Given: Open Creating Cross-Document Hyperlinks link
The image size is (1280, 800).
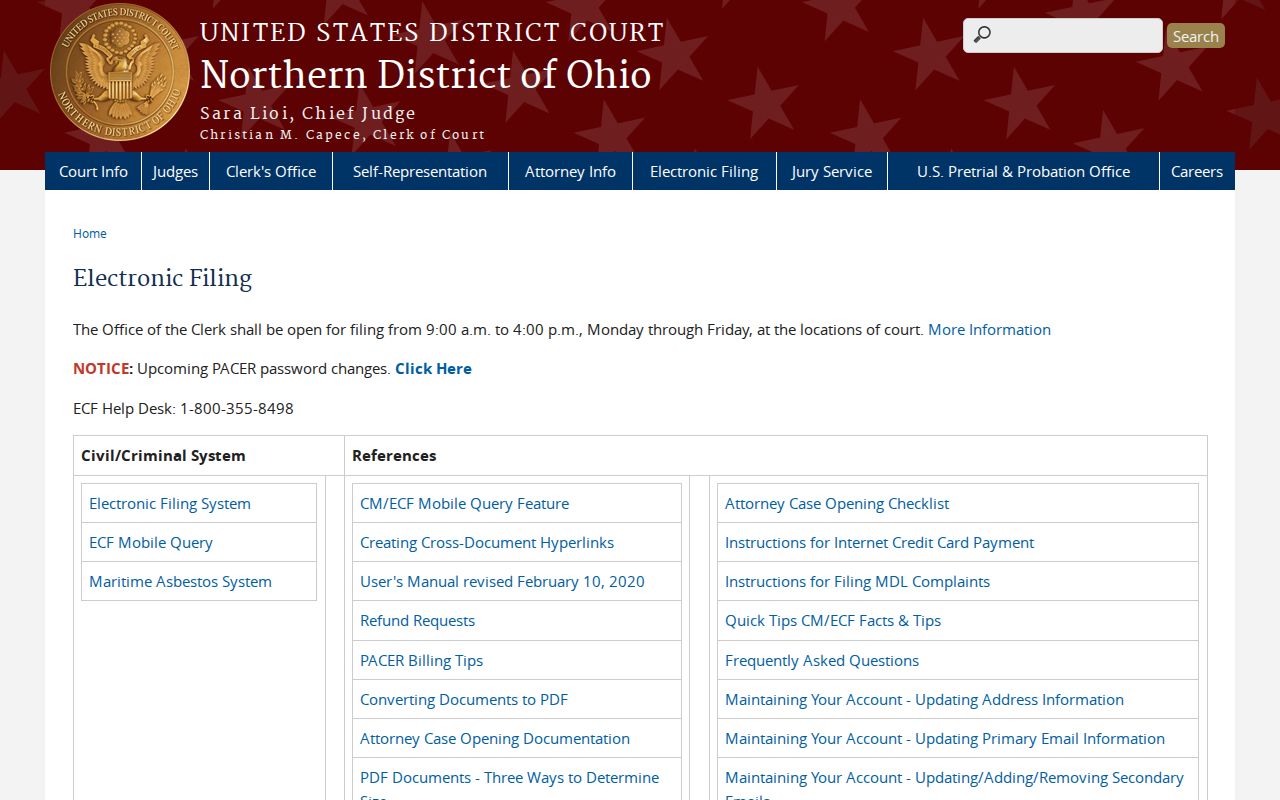Looking at the screenshot, I should coord(487,542).
